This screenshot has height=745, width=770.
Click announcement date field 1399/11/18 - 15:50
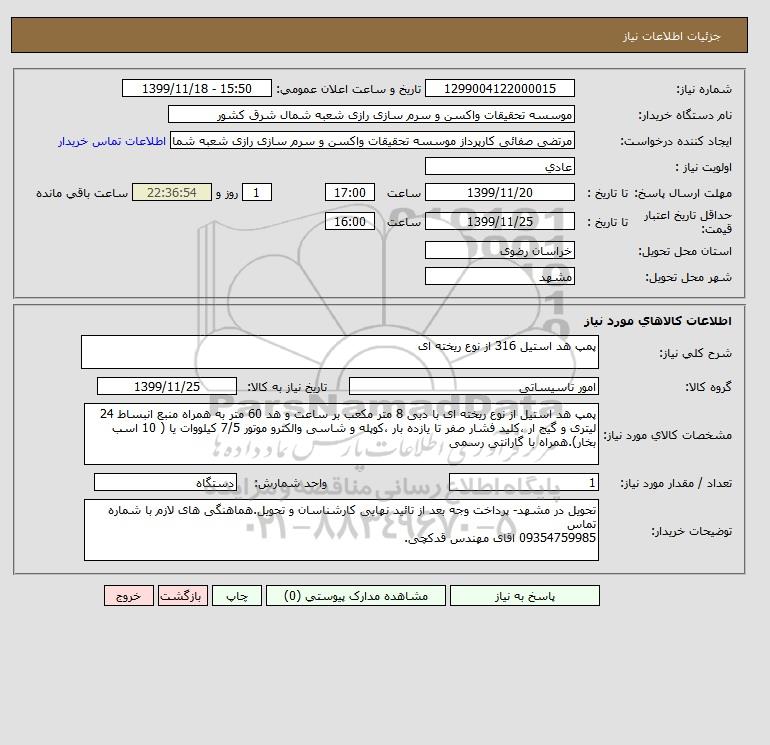[x=196, y=89]
